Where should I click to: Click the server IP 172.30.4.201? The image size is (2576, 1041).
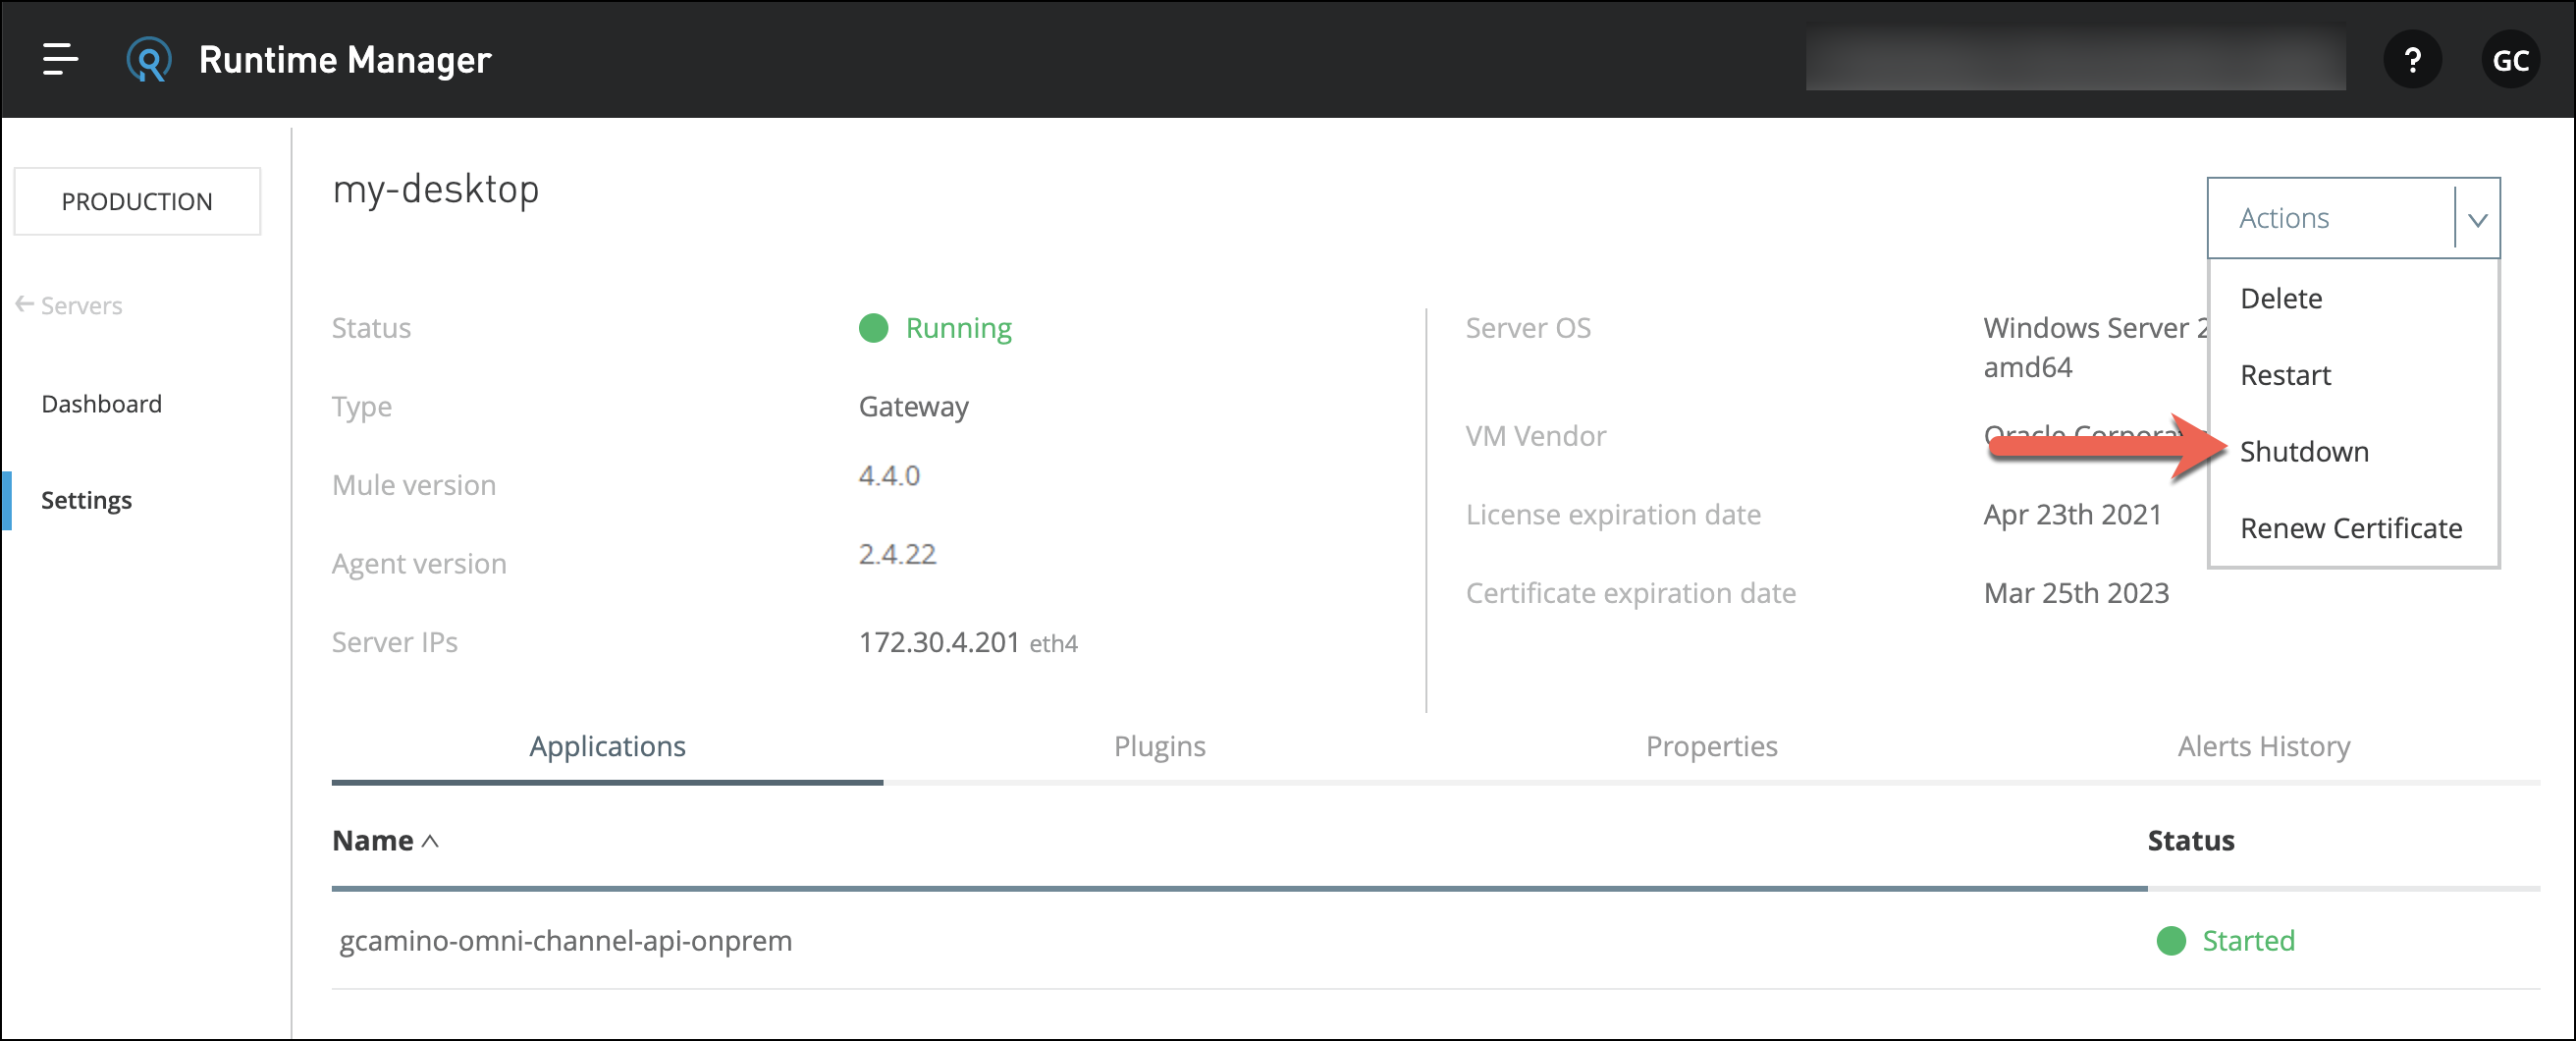pos(939,642)
